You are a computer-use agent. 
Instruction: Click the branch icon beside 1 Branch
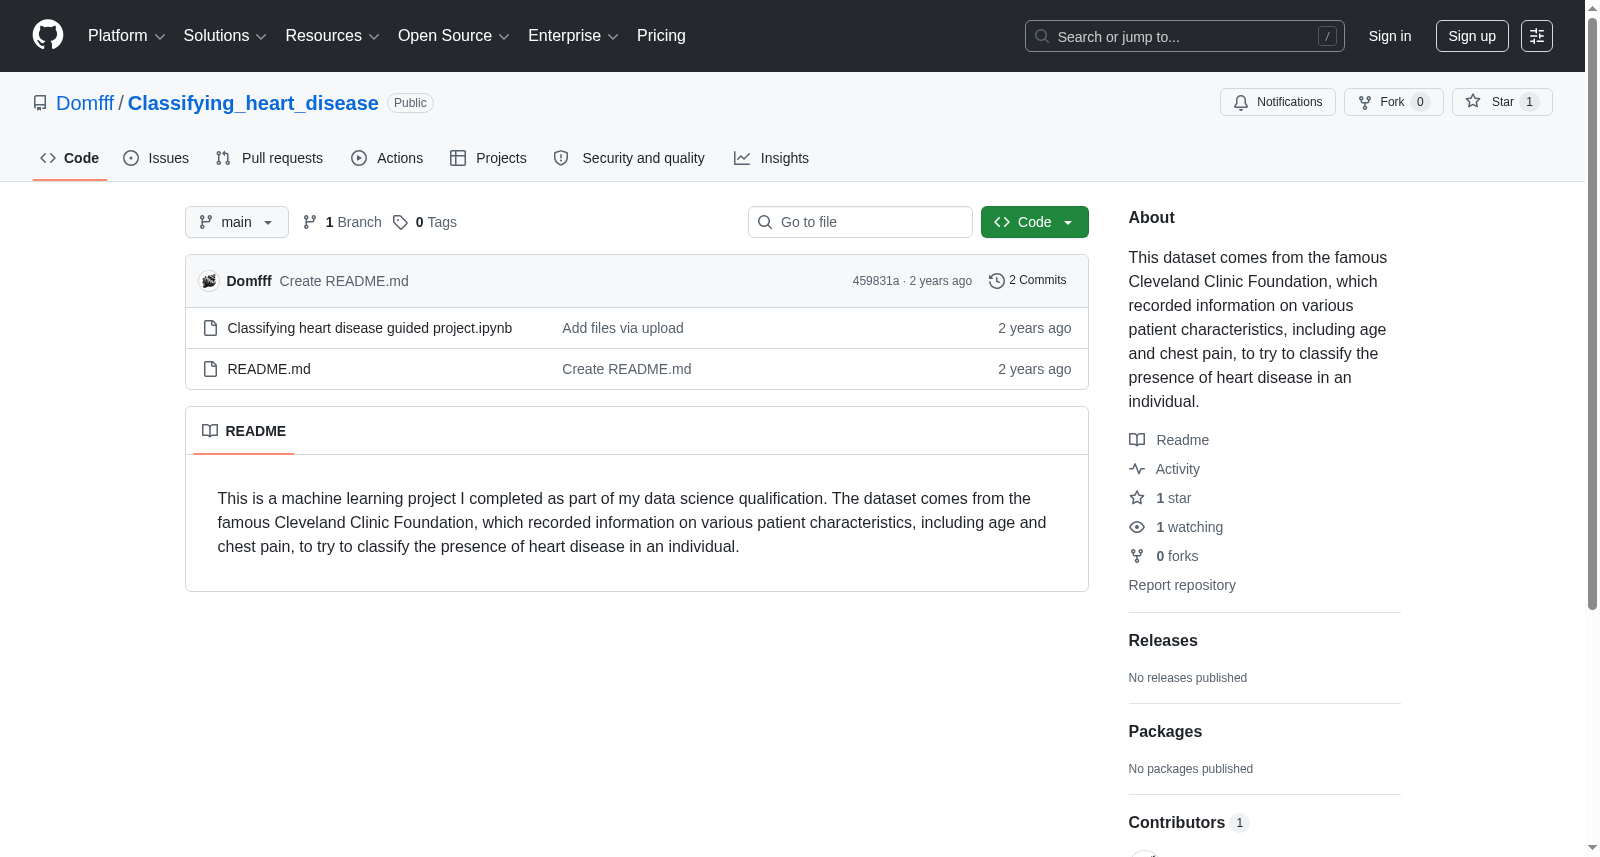pos(310,222)
